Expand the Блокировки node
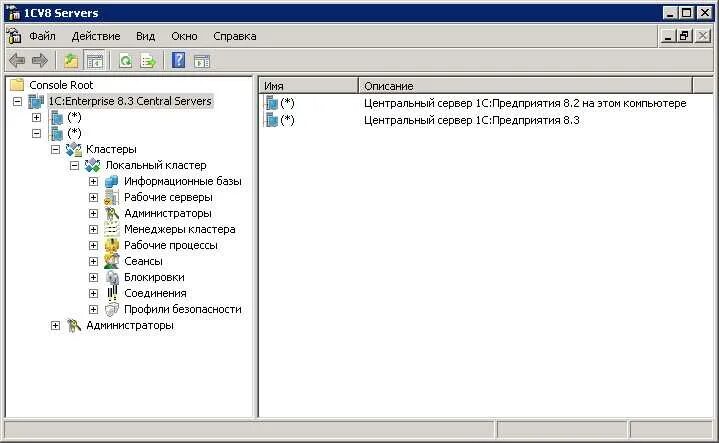 (x=94, y=277)
